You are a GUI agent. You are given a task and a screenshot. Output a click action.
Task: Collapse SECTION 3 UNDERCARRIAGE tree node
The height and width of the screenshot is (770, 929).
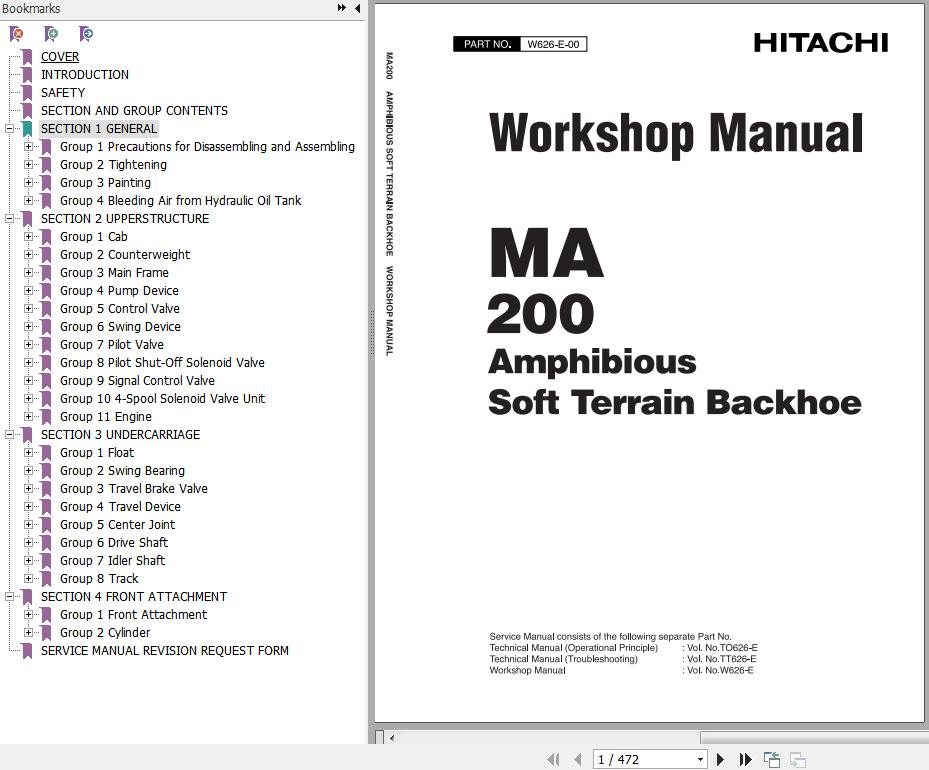(x=9, y=435)
